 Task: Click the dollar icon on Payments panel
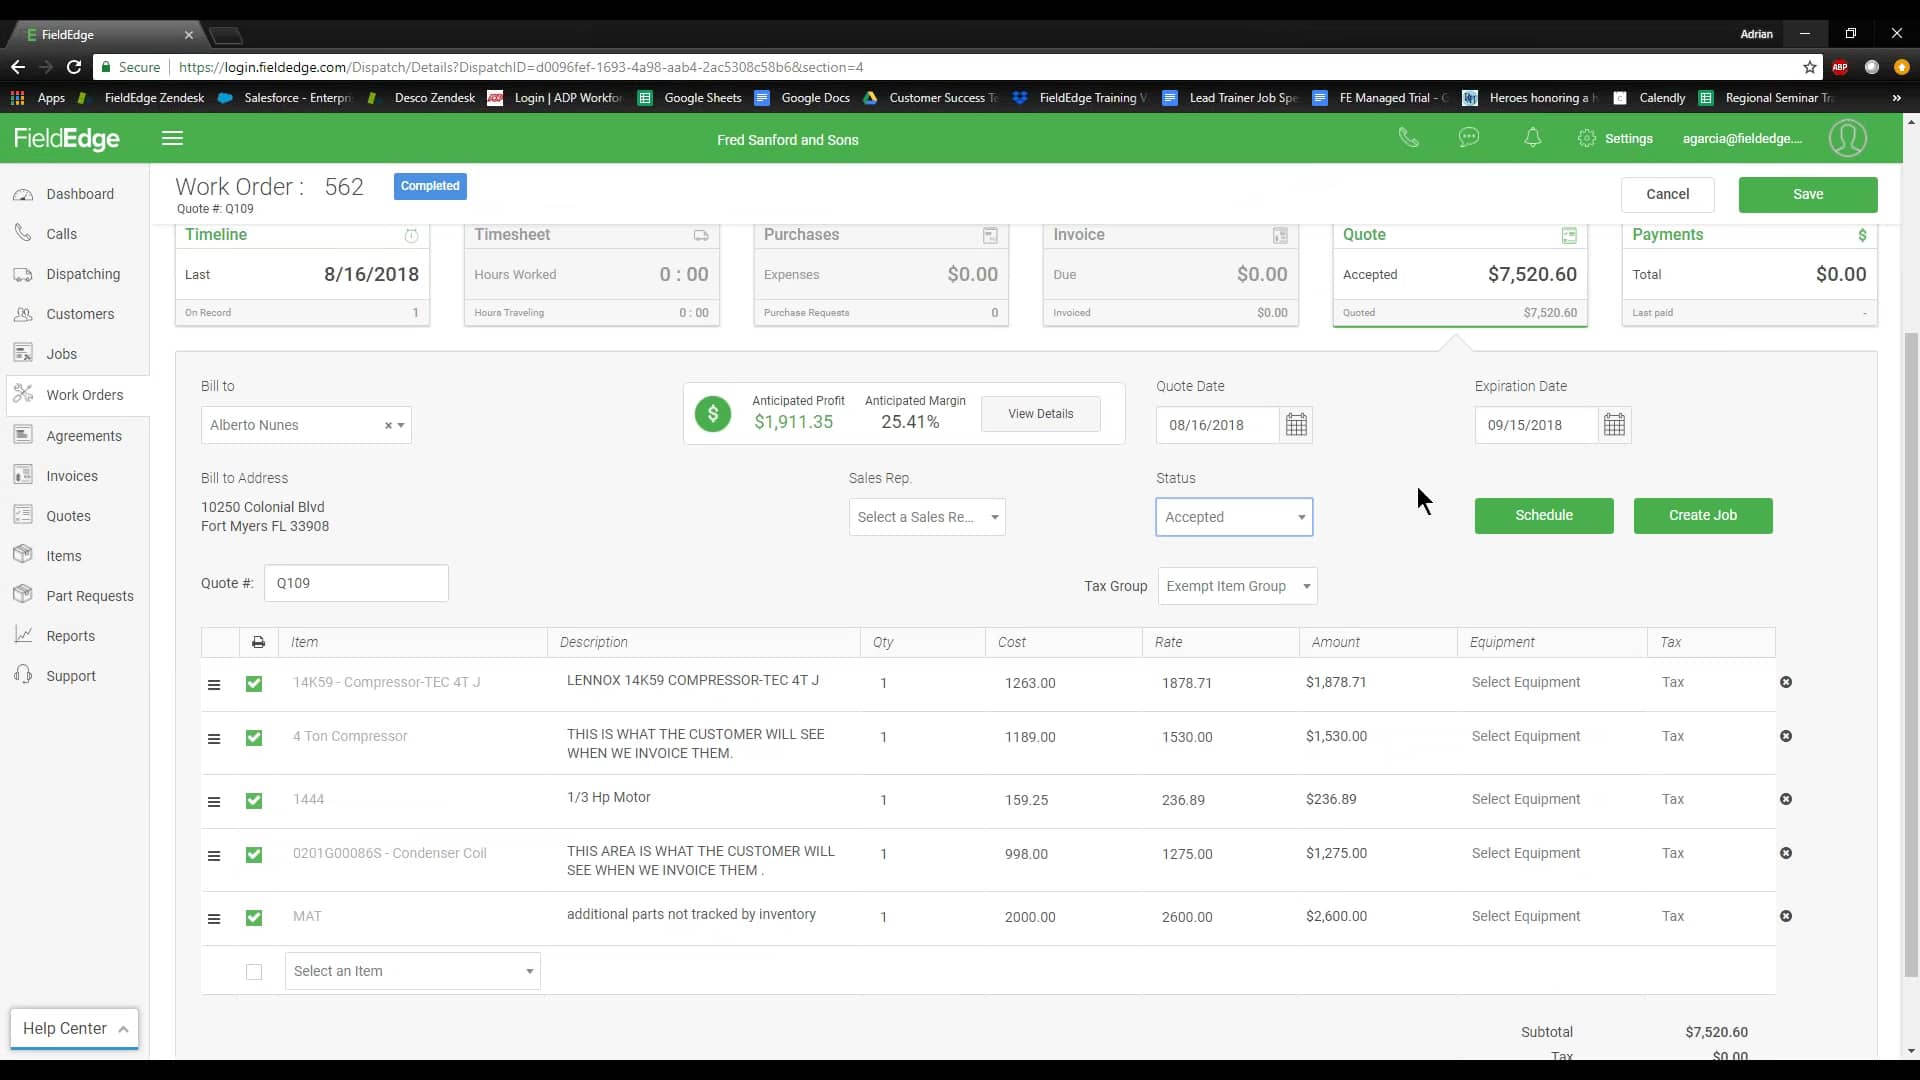pos(1862,236)
